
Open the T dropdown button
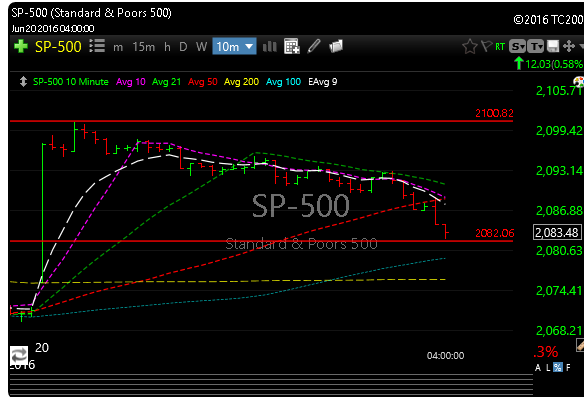(x=536, y=46)
